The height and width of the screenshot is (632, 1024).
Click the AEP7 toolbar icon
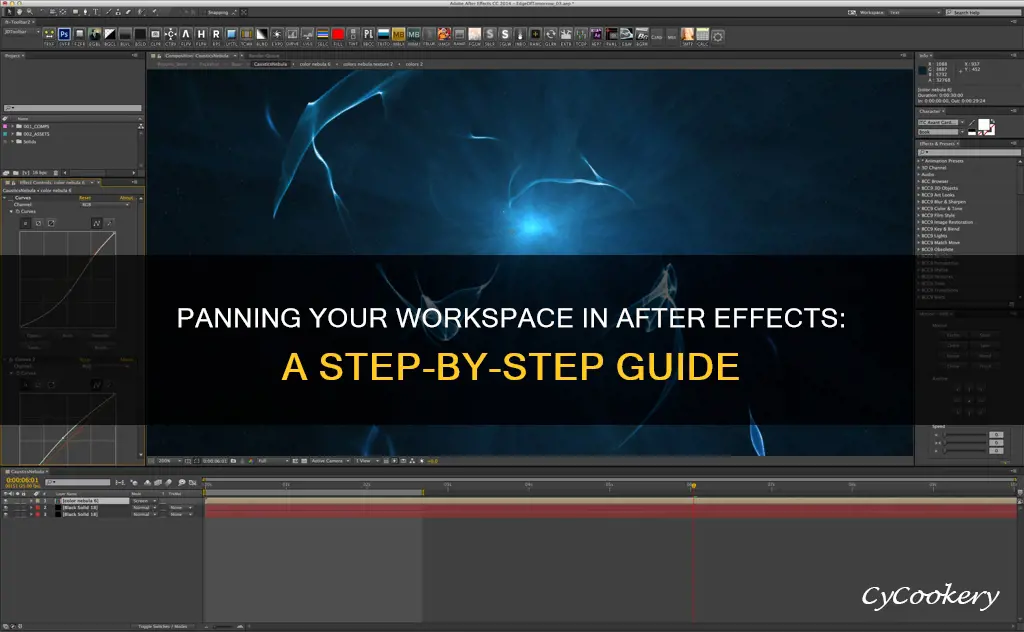[x=596, y=34]
